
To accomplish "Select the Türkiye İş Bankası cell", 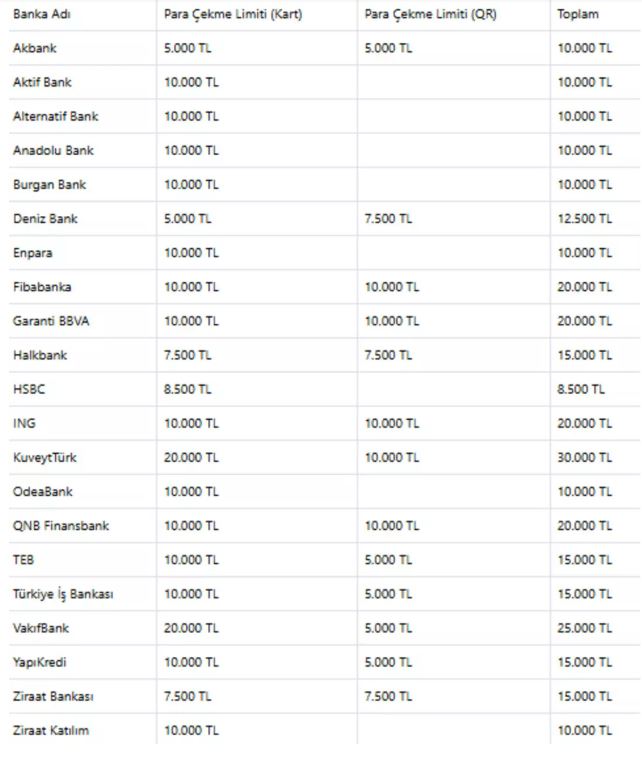I will pyautogui.click(x=63, y=594).
